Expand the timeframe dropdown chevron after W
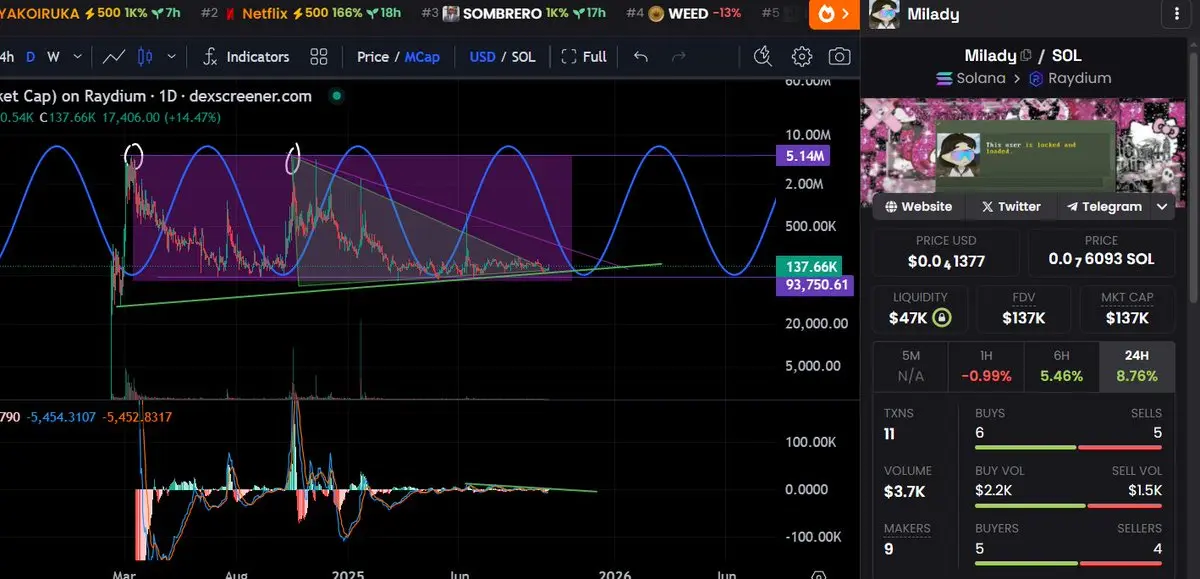 tap(79, 57)
